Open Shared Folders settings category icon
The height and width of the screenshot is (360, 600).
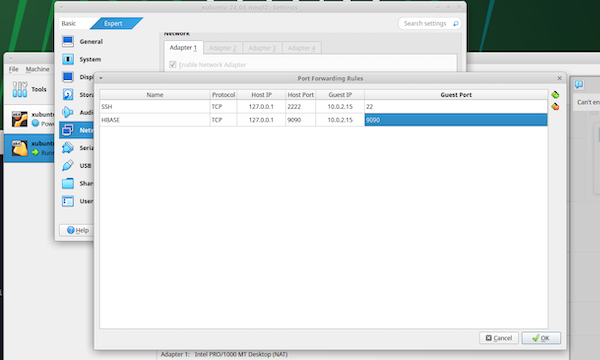tap(68, 183)
